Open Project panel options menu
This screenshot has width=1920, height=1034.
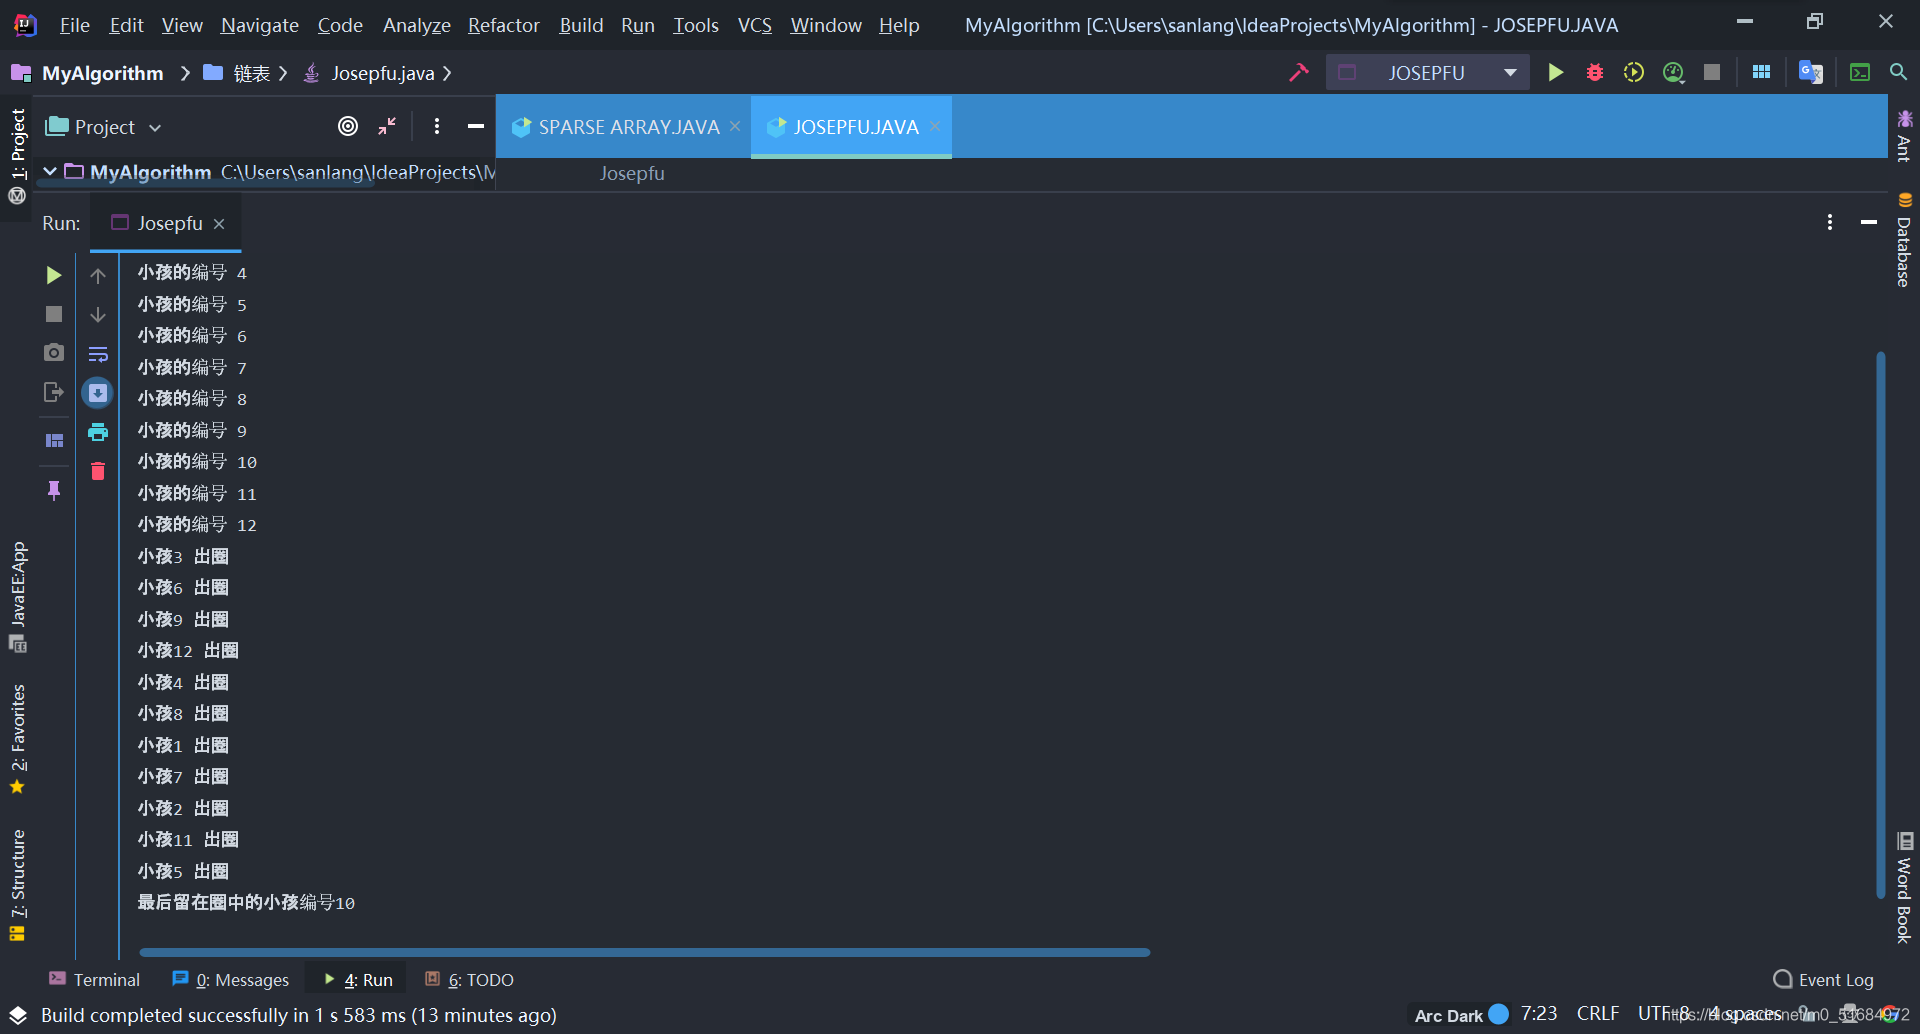(x=437, y=126)
